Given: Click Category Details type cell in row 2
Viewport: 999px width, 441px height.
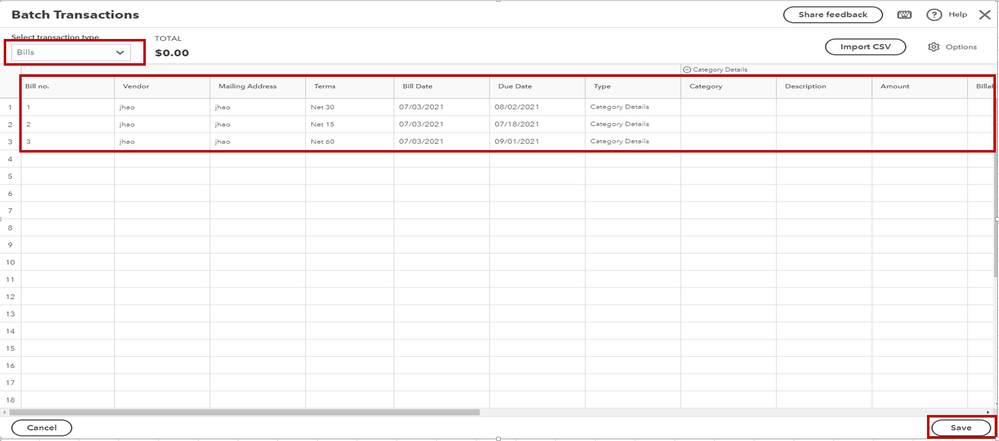Looking at the screenshot, I should [633, 124].
